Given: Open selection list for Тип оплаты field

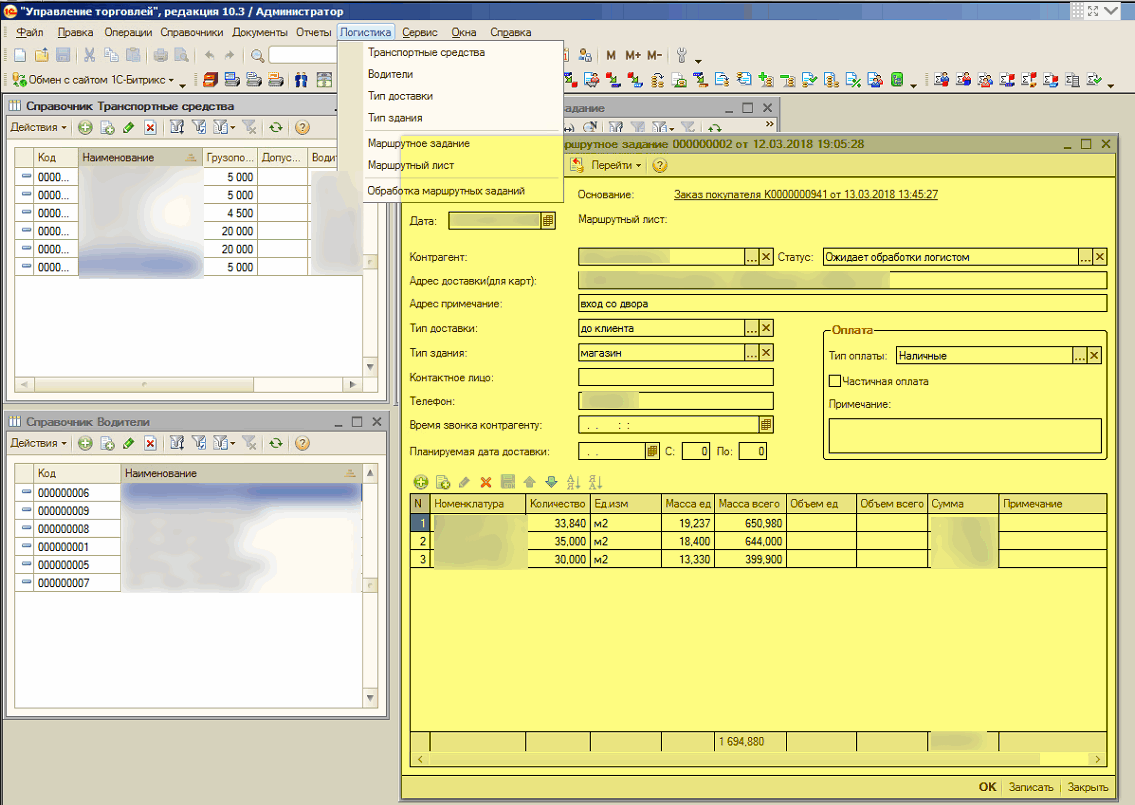Looking at the screenshot, I should pyautogui.click(x=1079, y=355).
